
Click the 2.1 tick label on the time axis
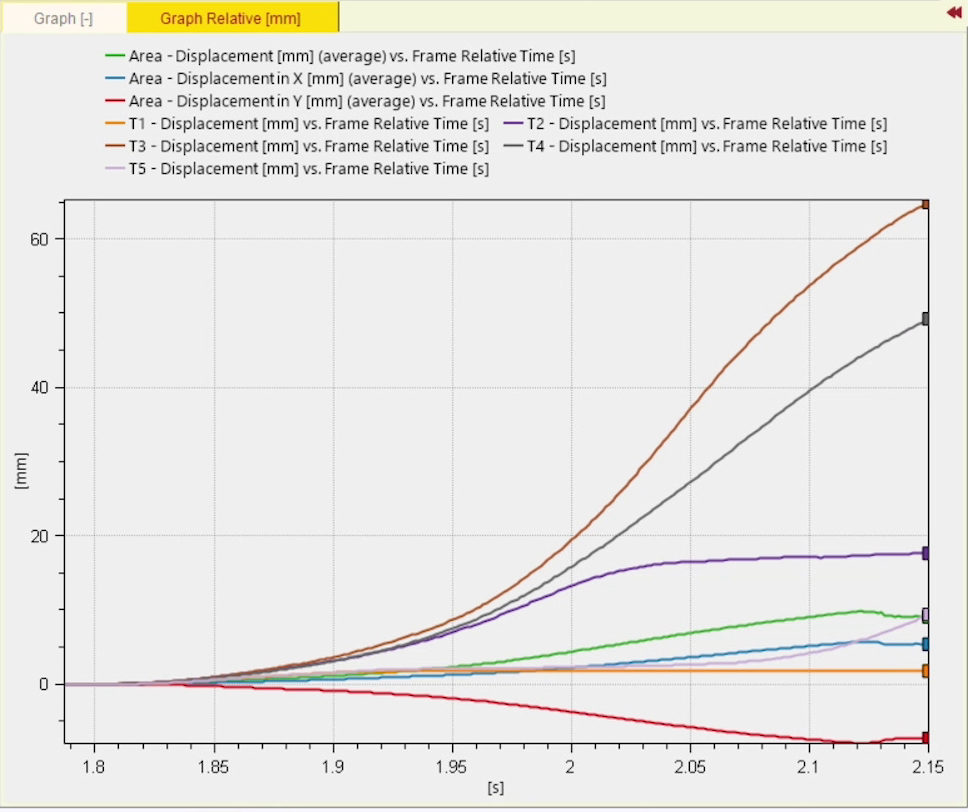(809, 767)
